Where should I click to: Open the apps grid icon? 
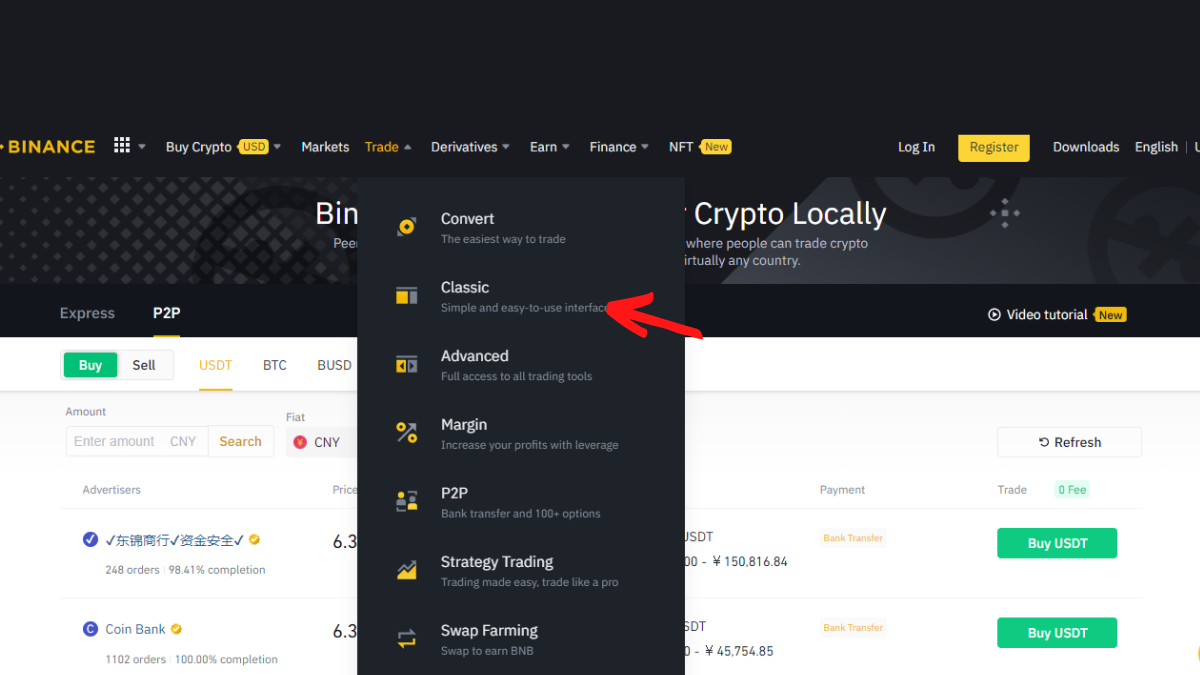tap(122, 146)
